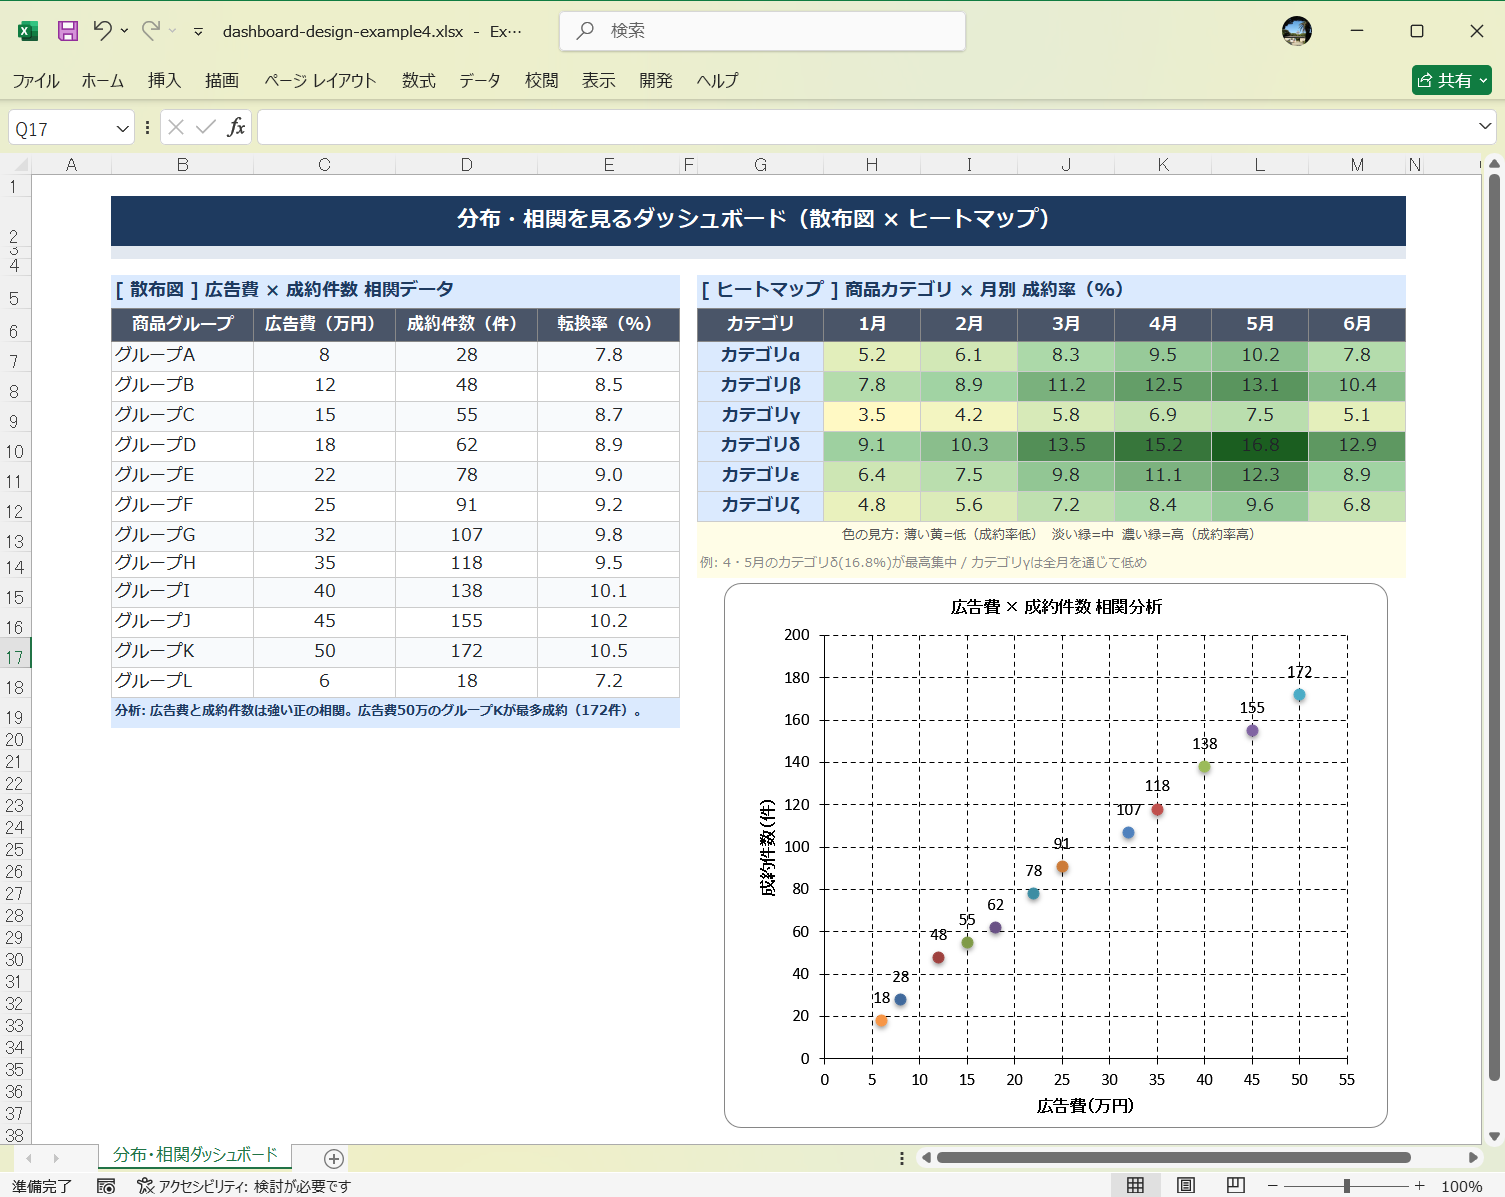Click the pale yellow heatmap cell 3.5
The image size is (1505, 1197).
[x=872, y=415]
